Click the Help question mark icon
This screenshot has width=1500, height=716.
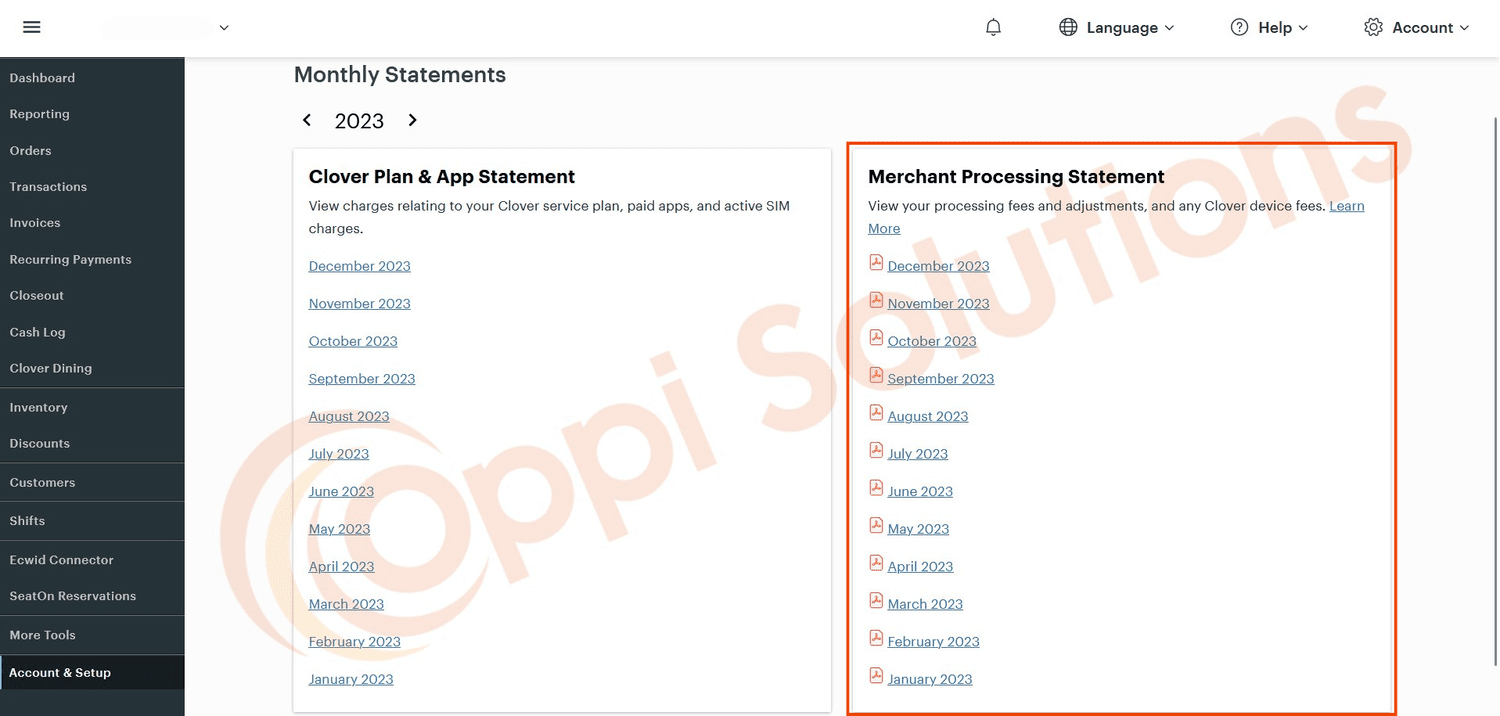click(x=1240, y=27)
